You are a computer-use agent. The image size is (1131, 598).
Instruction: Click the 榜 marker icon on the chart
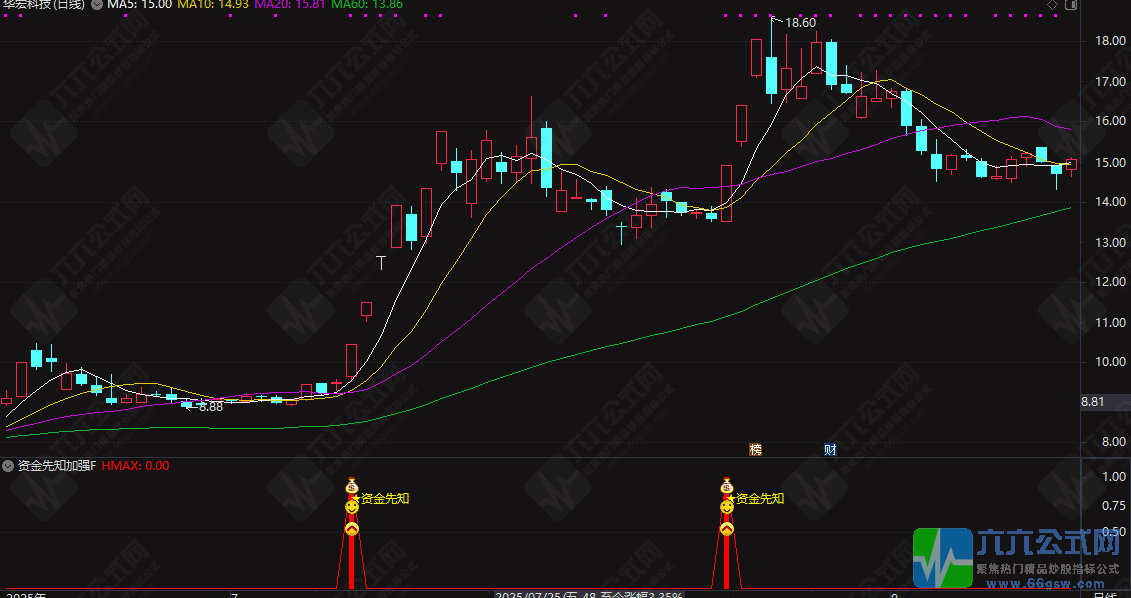pos(756,450)
